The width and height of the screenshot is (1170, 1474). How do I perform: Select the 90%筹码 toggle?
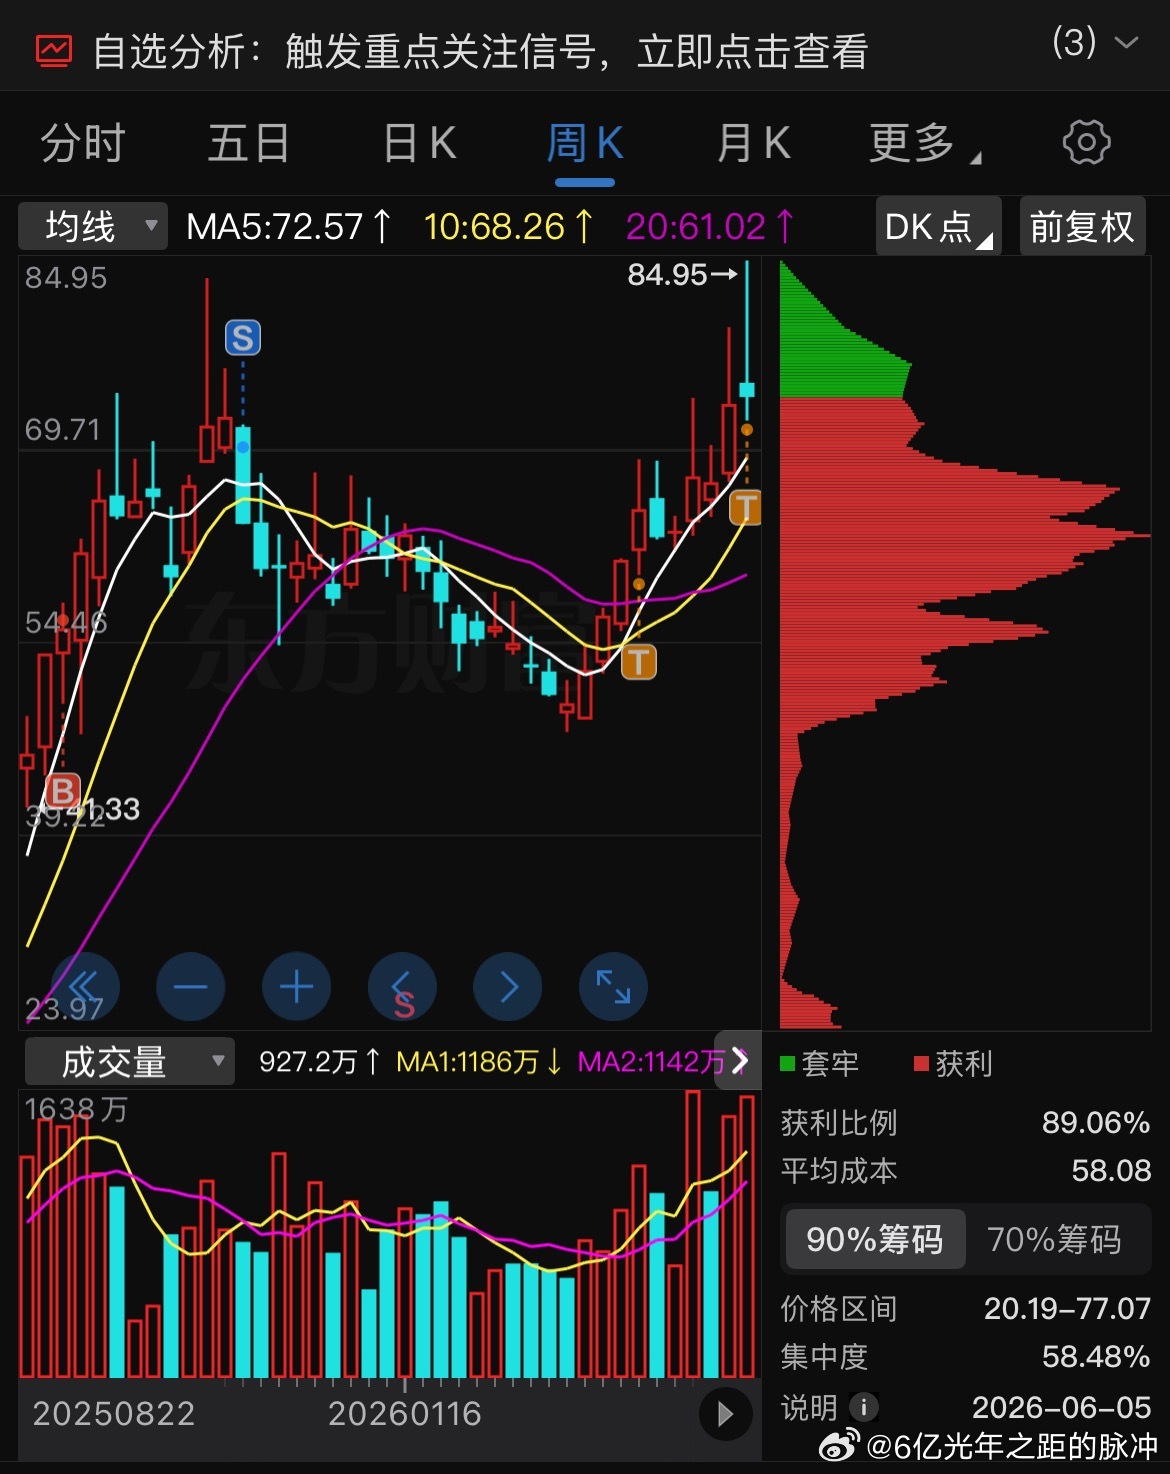(x=875, y=1239)
